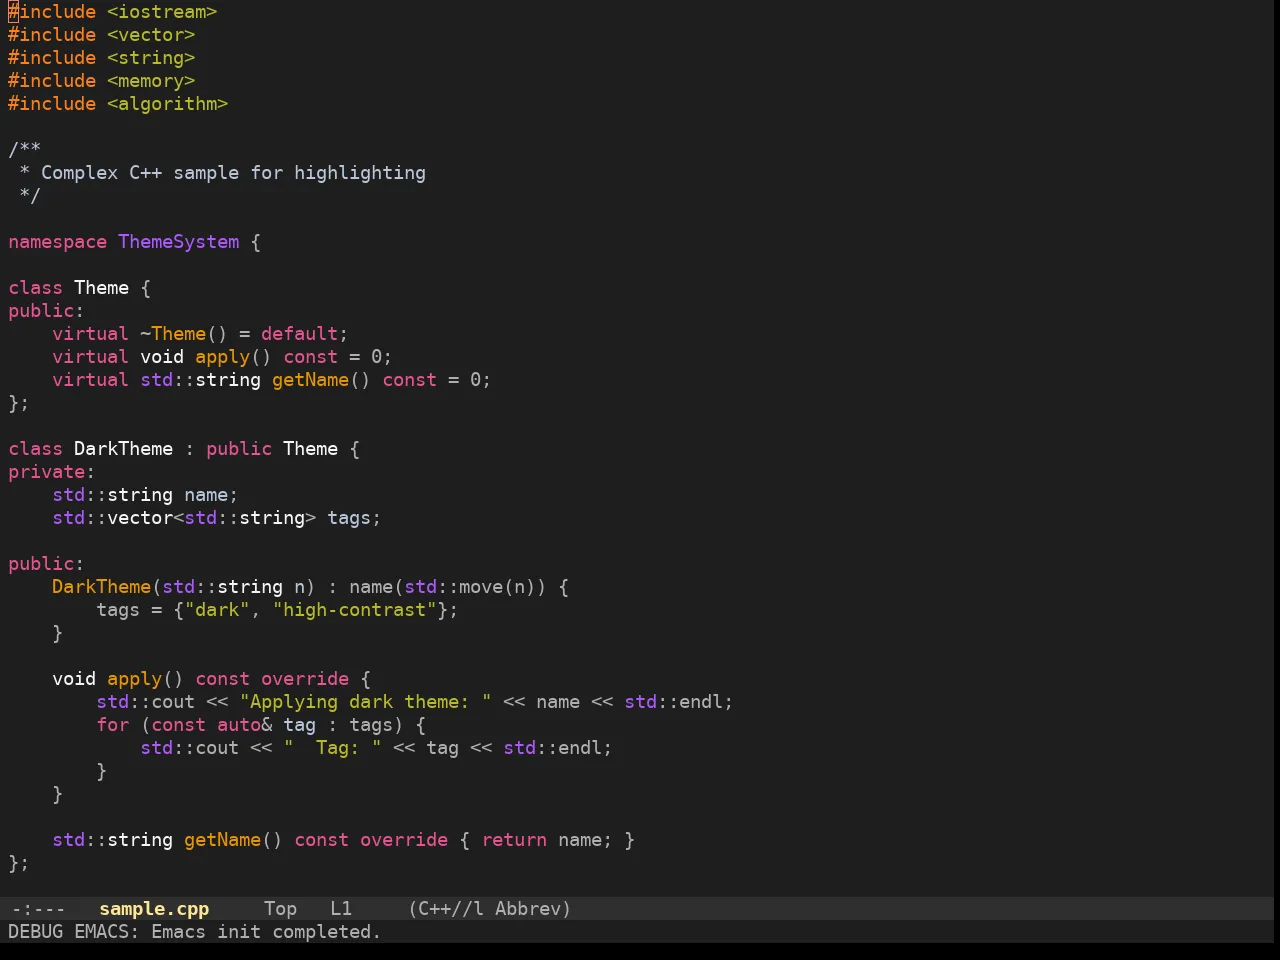Click the 'private:' access specifier

click(x=52, y=472)
